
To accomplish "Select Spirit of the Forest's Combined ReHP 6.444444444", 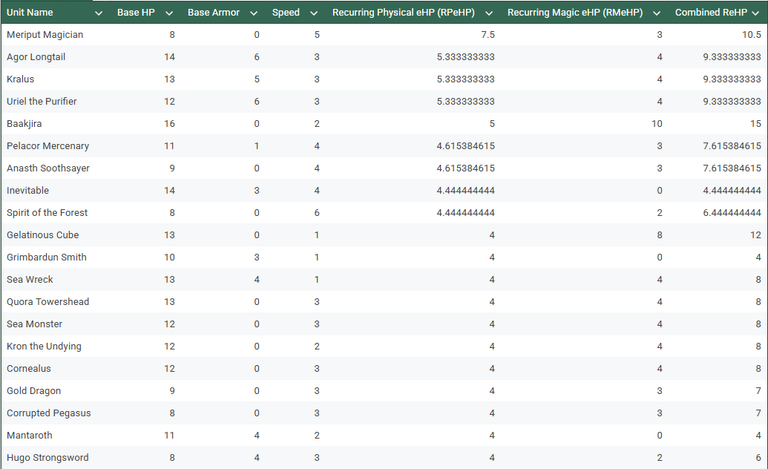I will (x=732, y=213).
